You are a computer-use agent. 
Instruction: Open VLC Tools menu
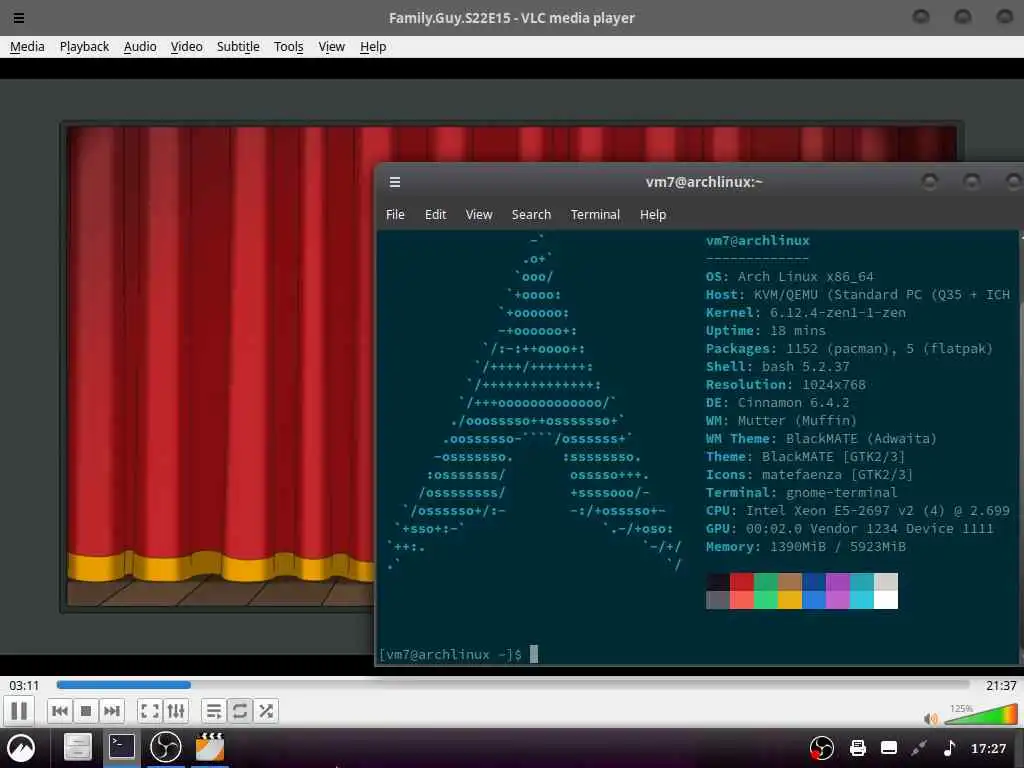(x=288, y=46)
